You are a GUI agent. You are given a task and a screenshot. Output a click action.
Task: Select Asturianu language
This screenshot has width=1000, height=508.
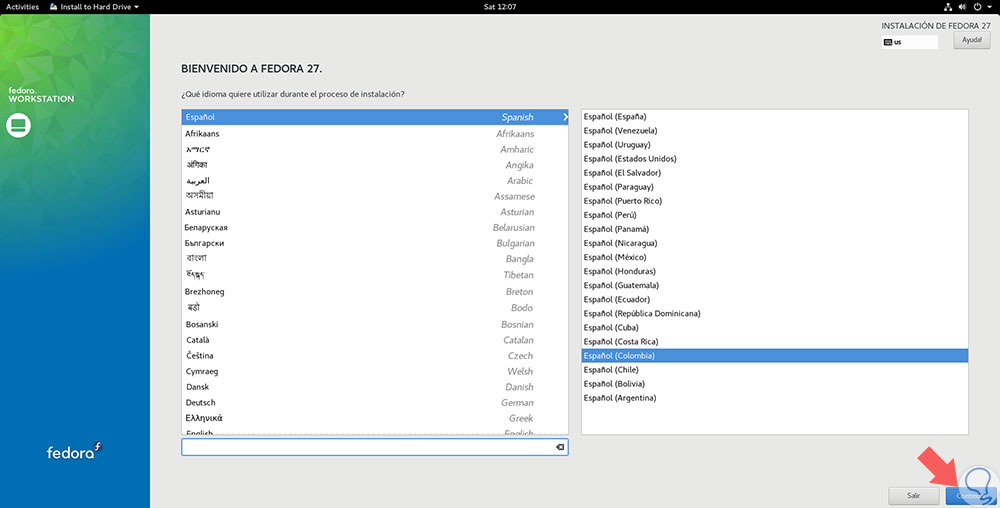point(374,212)
